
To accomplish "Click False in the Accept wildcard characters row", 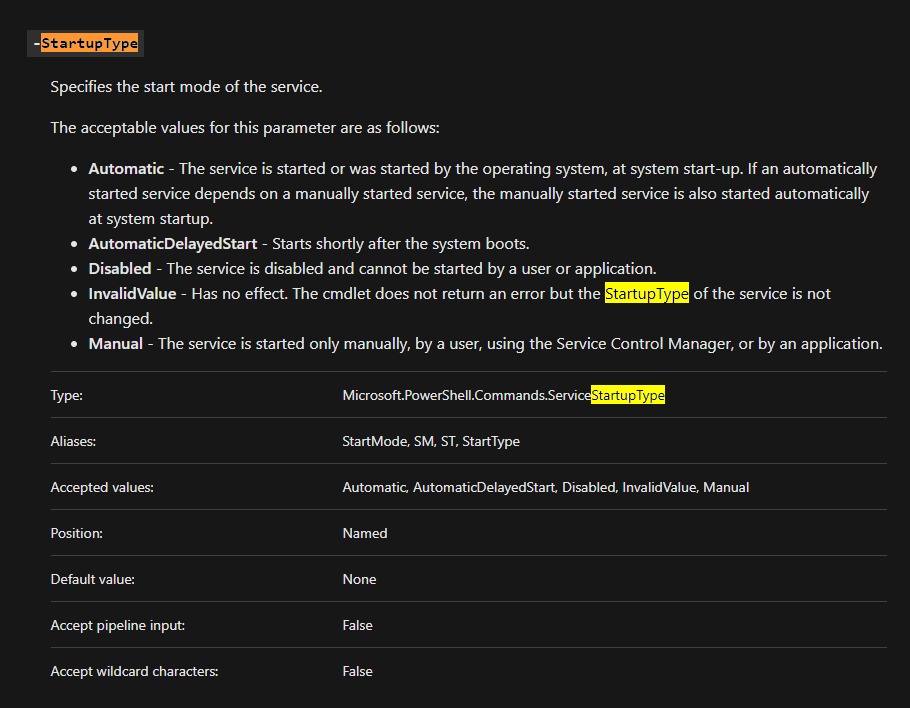I will tap(357, 672).
